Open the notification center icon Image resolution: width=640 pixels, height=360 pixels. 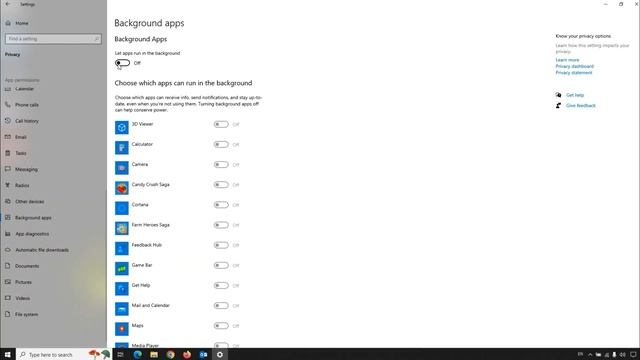pos(633,354)
